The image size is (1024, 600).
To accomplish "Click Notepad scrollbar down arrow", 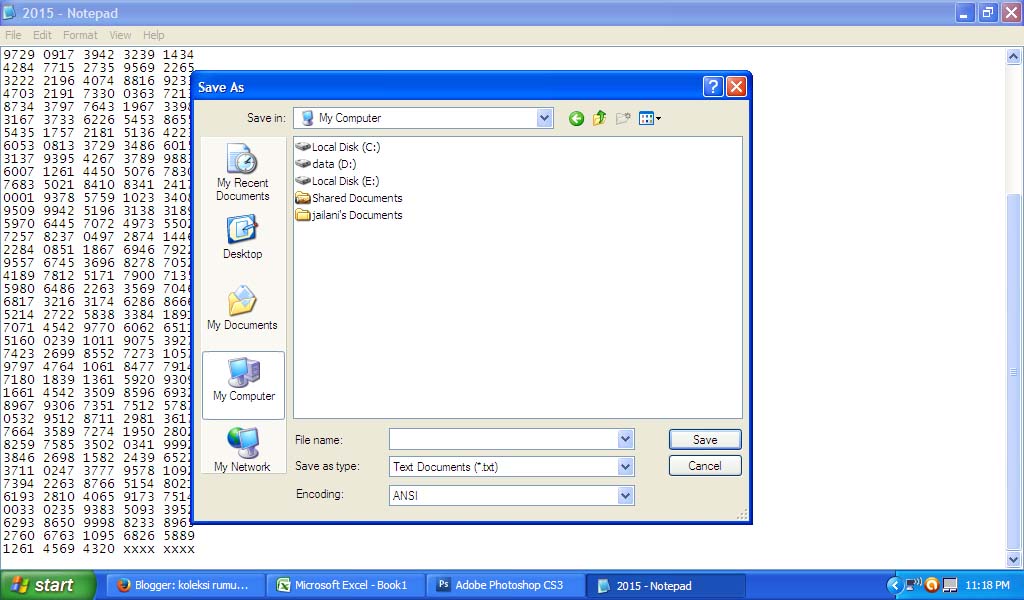I will 1013,560.
